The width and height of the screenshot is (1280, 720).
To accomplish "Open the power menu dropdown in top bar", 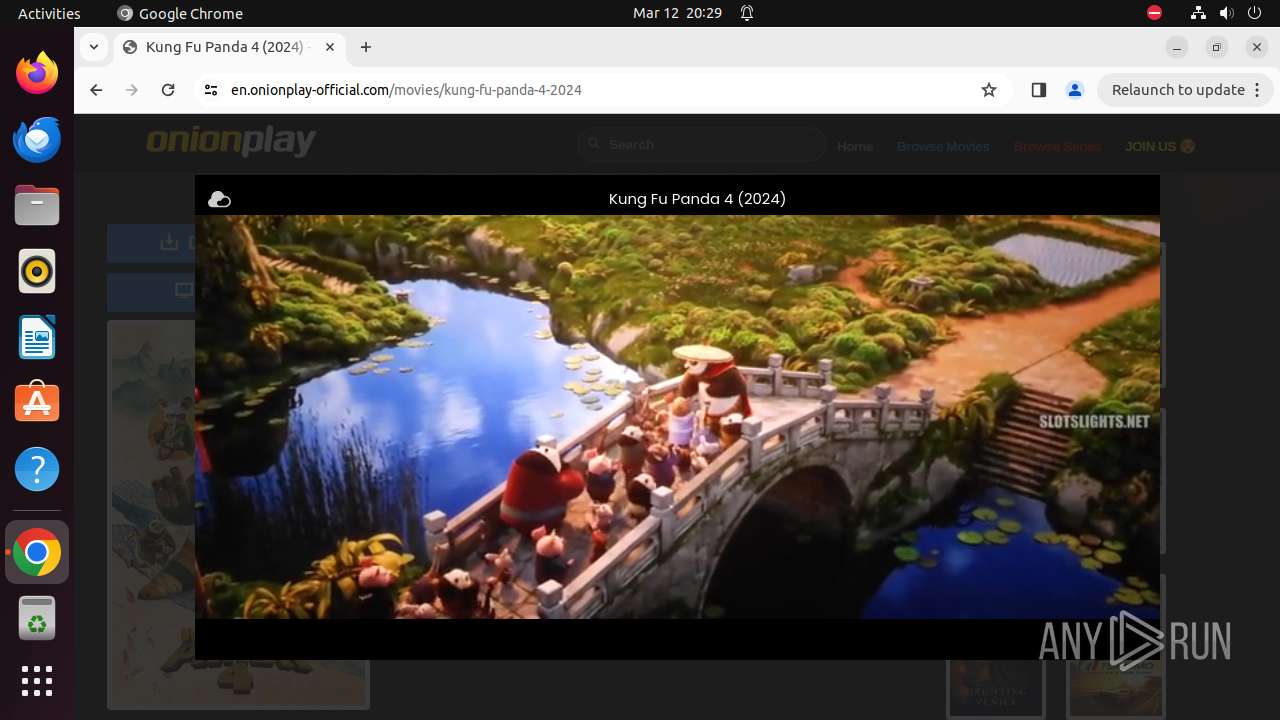I will pyautogui.click(x=1256, y=13).
